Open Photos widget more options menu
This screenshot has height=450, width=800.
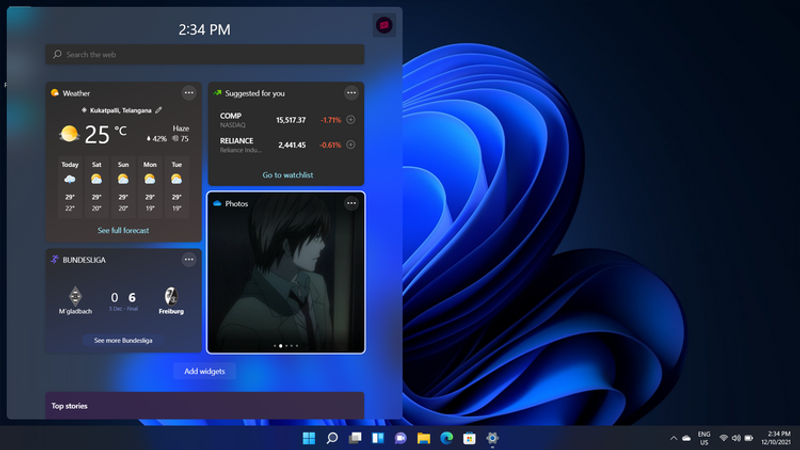coord(351,203)
